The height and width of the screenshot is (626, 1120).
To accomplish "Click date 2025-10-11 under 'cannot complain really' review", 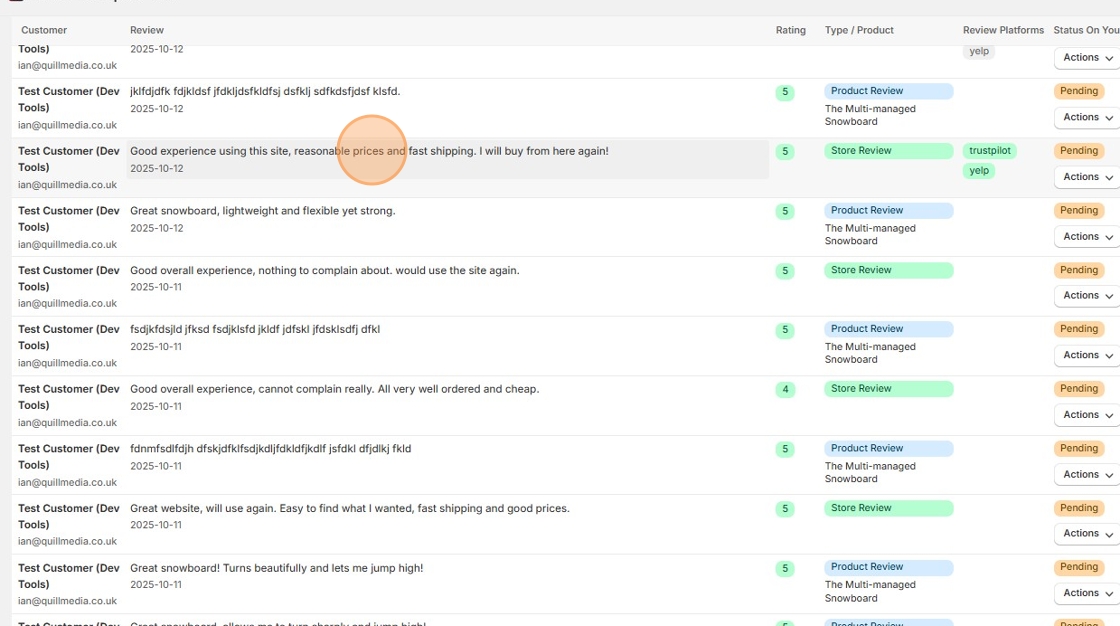I will point(156,407).
